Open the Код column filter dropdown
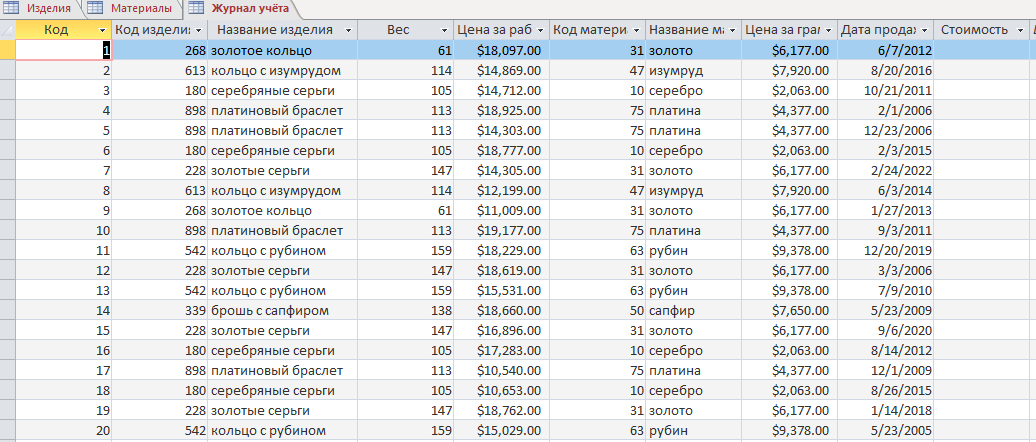Image resolution: width=1036 pixels, height=442 pixels. pyautogui.click(x=102, y=30)
